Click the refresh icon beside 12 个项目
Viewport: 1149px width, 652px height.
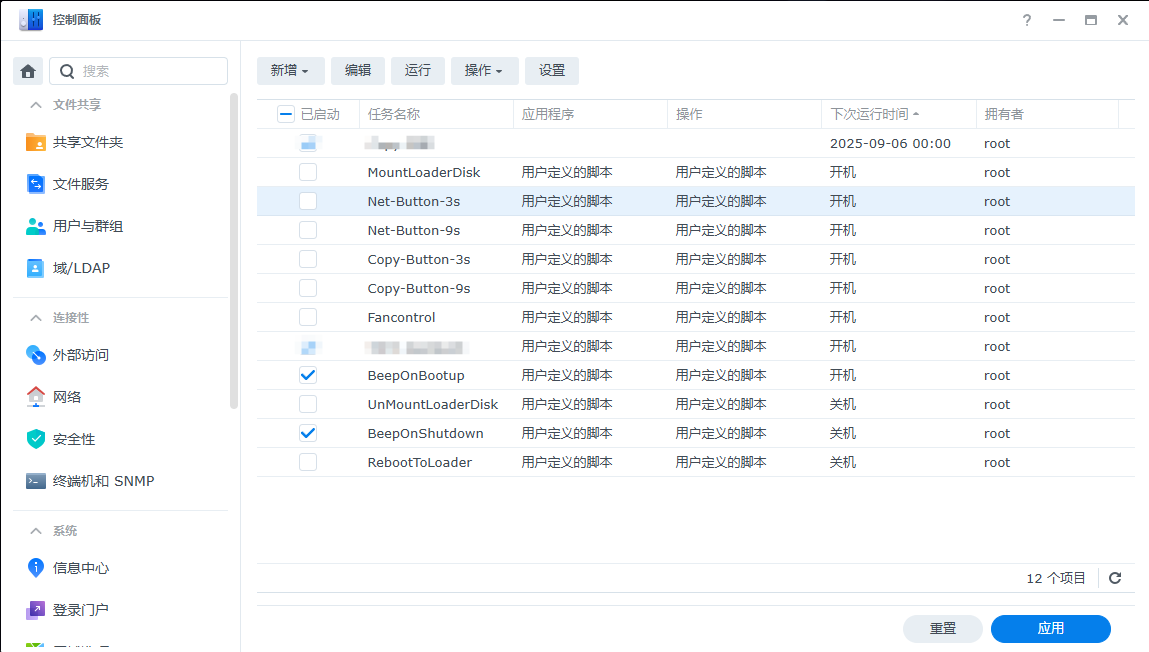coord(1115,578)
